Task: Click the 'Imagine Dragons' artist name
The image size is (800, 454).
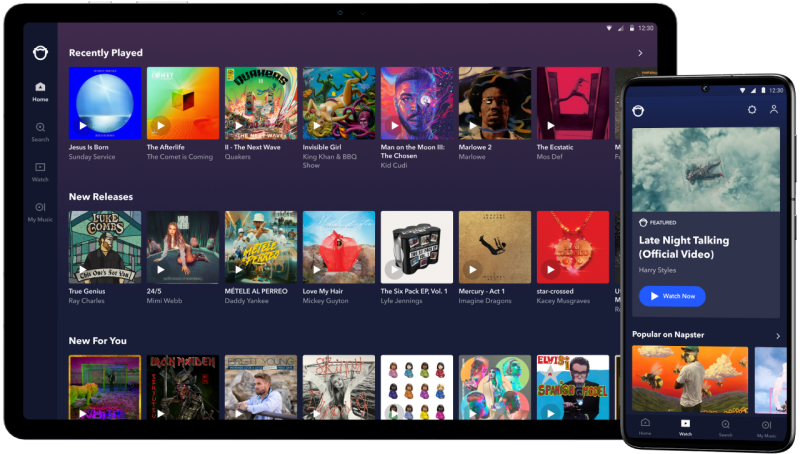Action: (x=485, y=301)
